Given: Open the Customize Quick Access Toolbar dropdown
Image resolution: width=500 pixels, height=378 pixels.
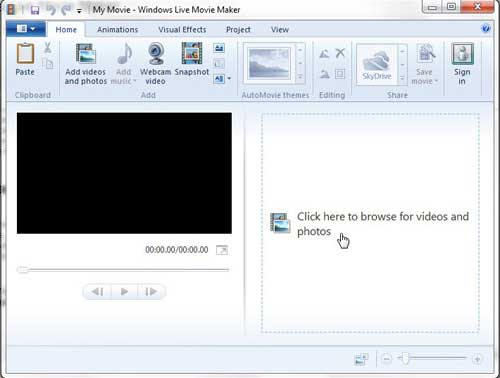Looking at the screenshot, I should tap(79, 11).
